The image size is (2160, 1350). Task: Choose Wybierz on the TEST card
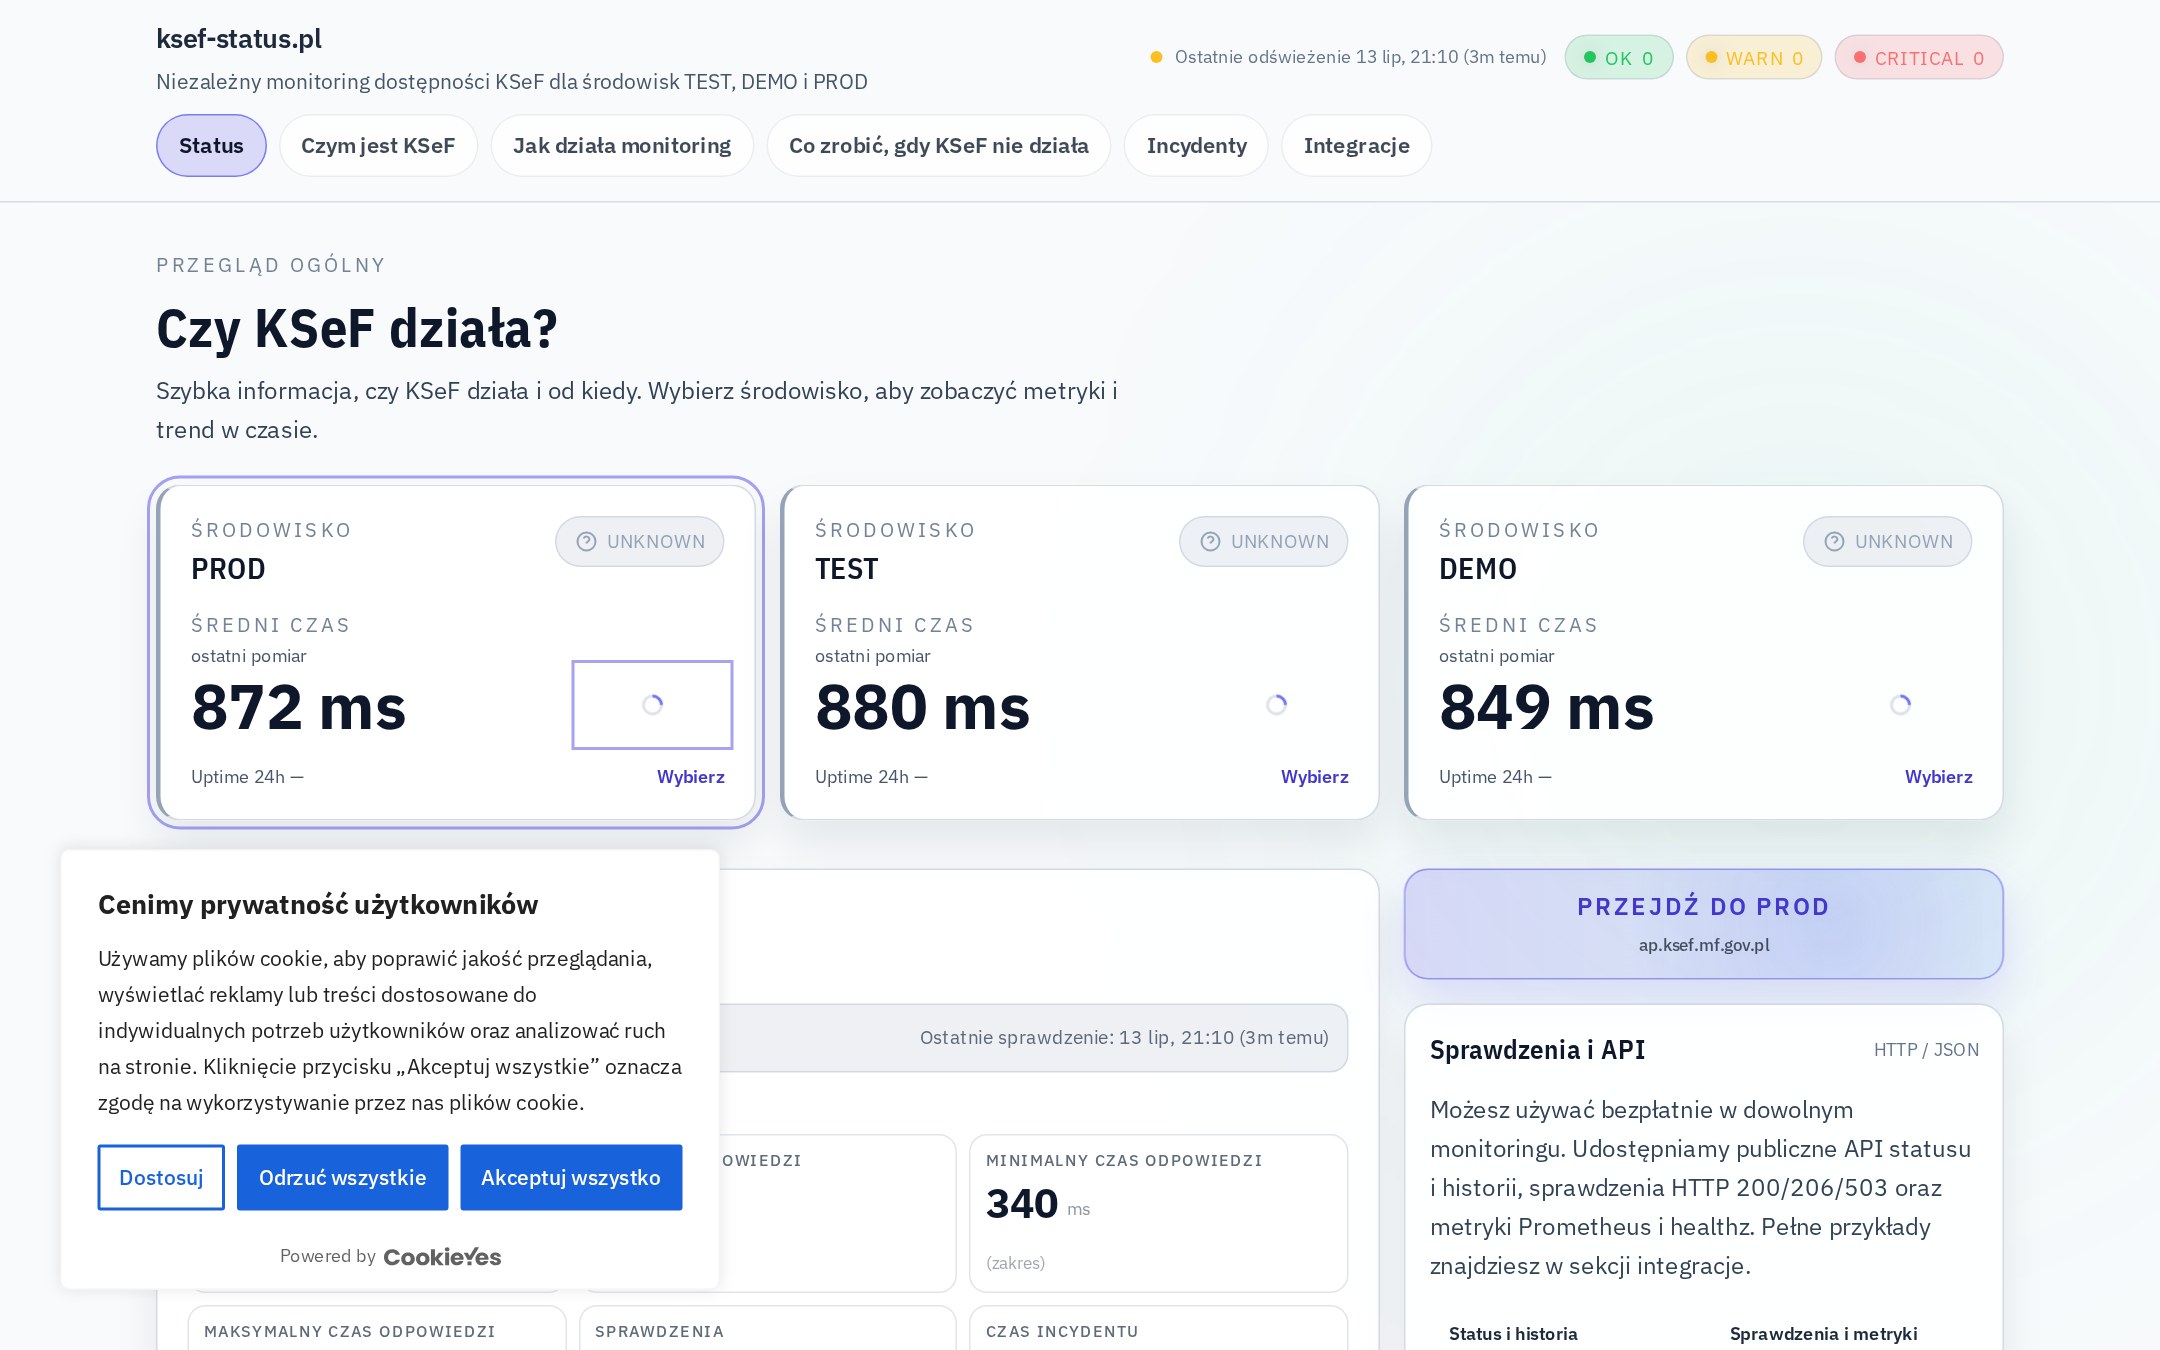(1315, 777)
